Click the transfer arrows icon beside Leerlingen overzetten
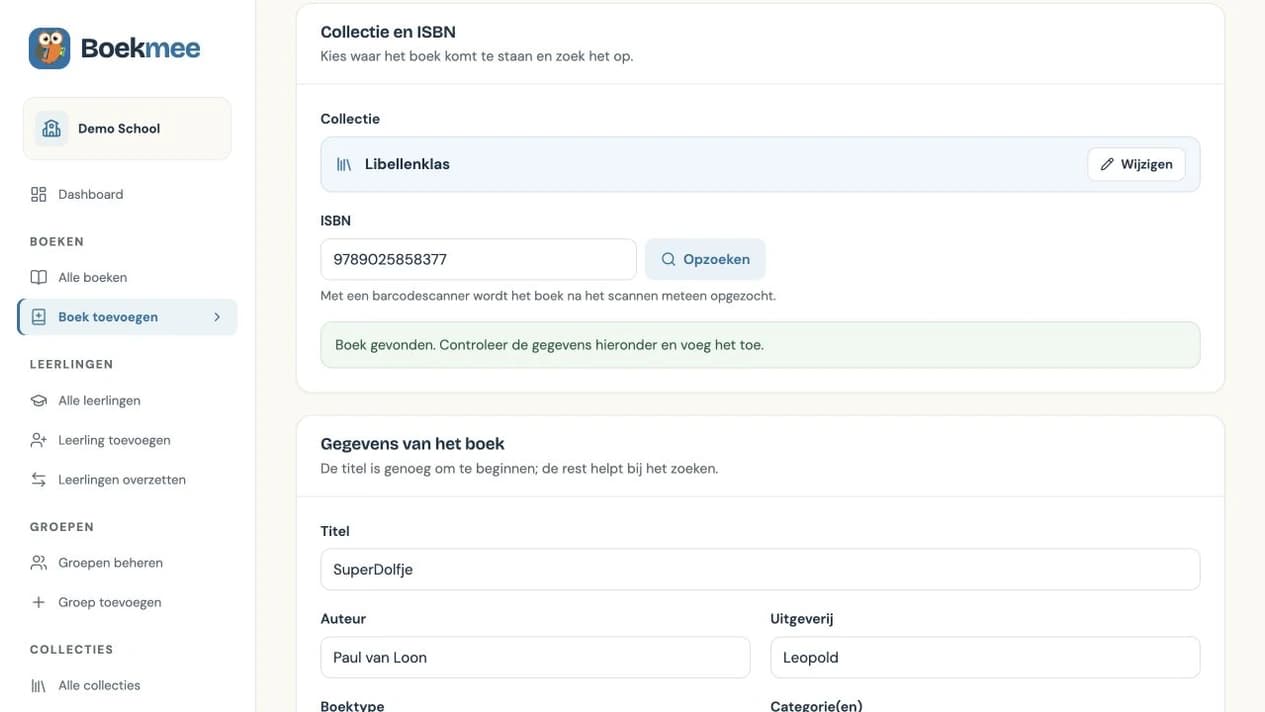 39,480
